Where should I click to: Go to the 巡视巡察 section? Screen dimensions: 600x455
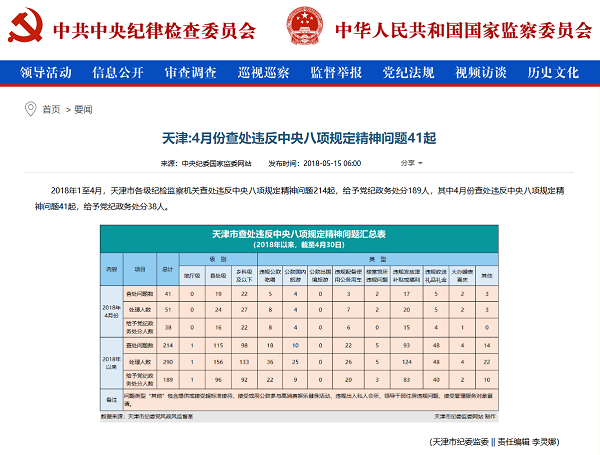tap(263, 72)
